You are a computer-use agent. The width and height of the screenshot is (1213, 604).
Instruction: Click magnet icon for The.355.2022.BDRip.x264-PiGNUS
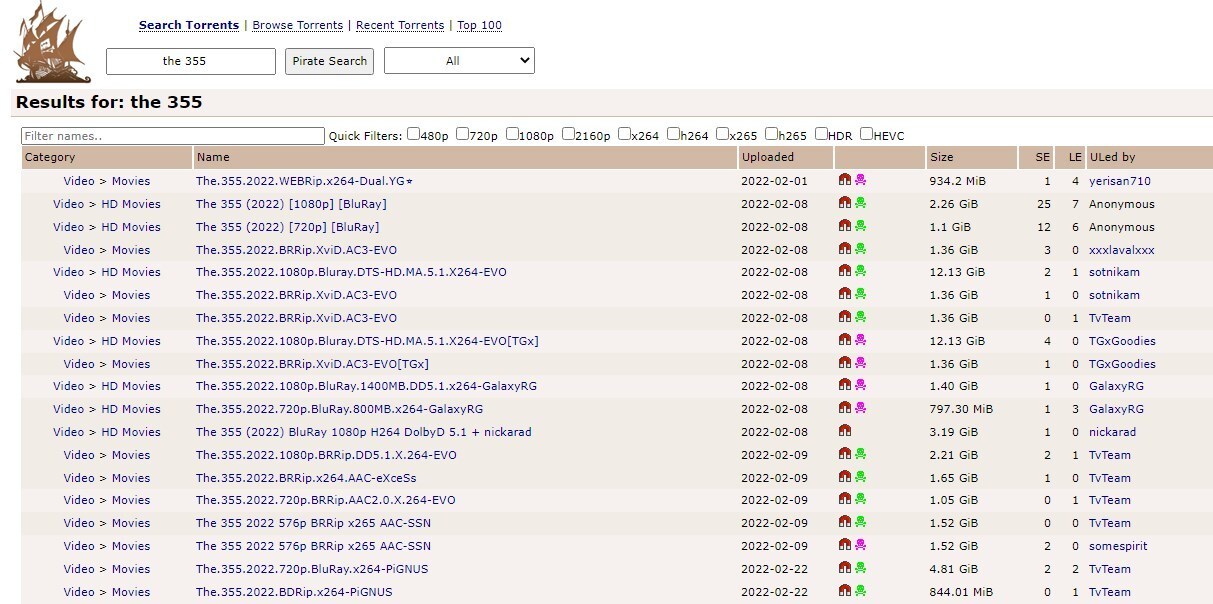844,592
